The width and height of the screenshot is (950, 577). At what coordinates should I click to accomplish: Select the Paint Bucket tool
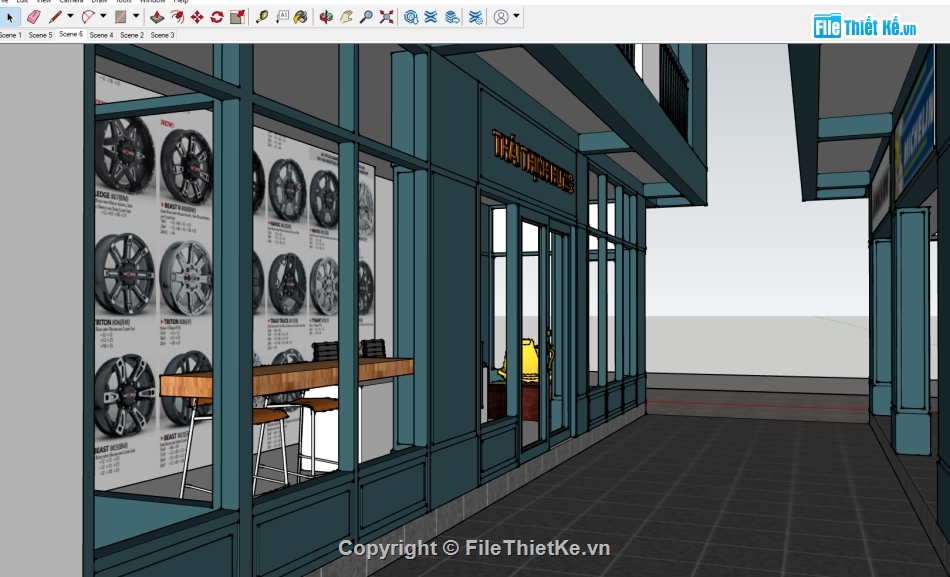pyautogui.click(x=301, y=17)
